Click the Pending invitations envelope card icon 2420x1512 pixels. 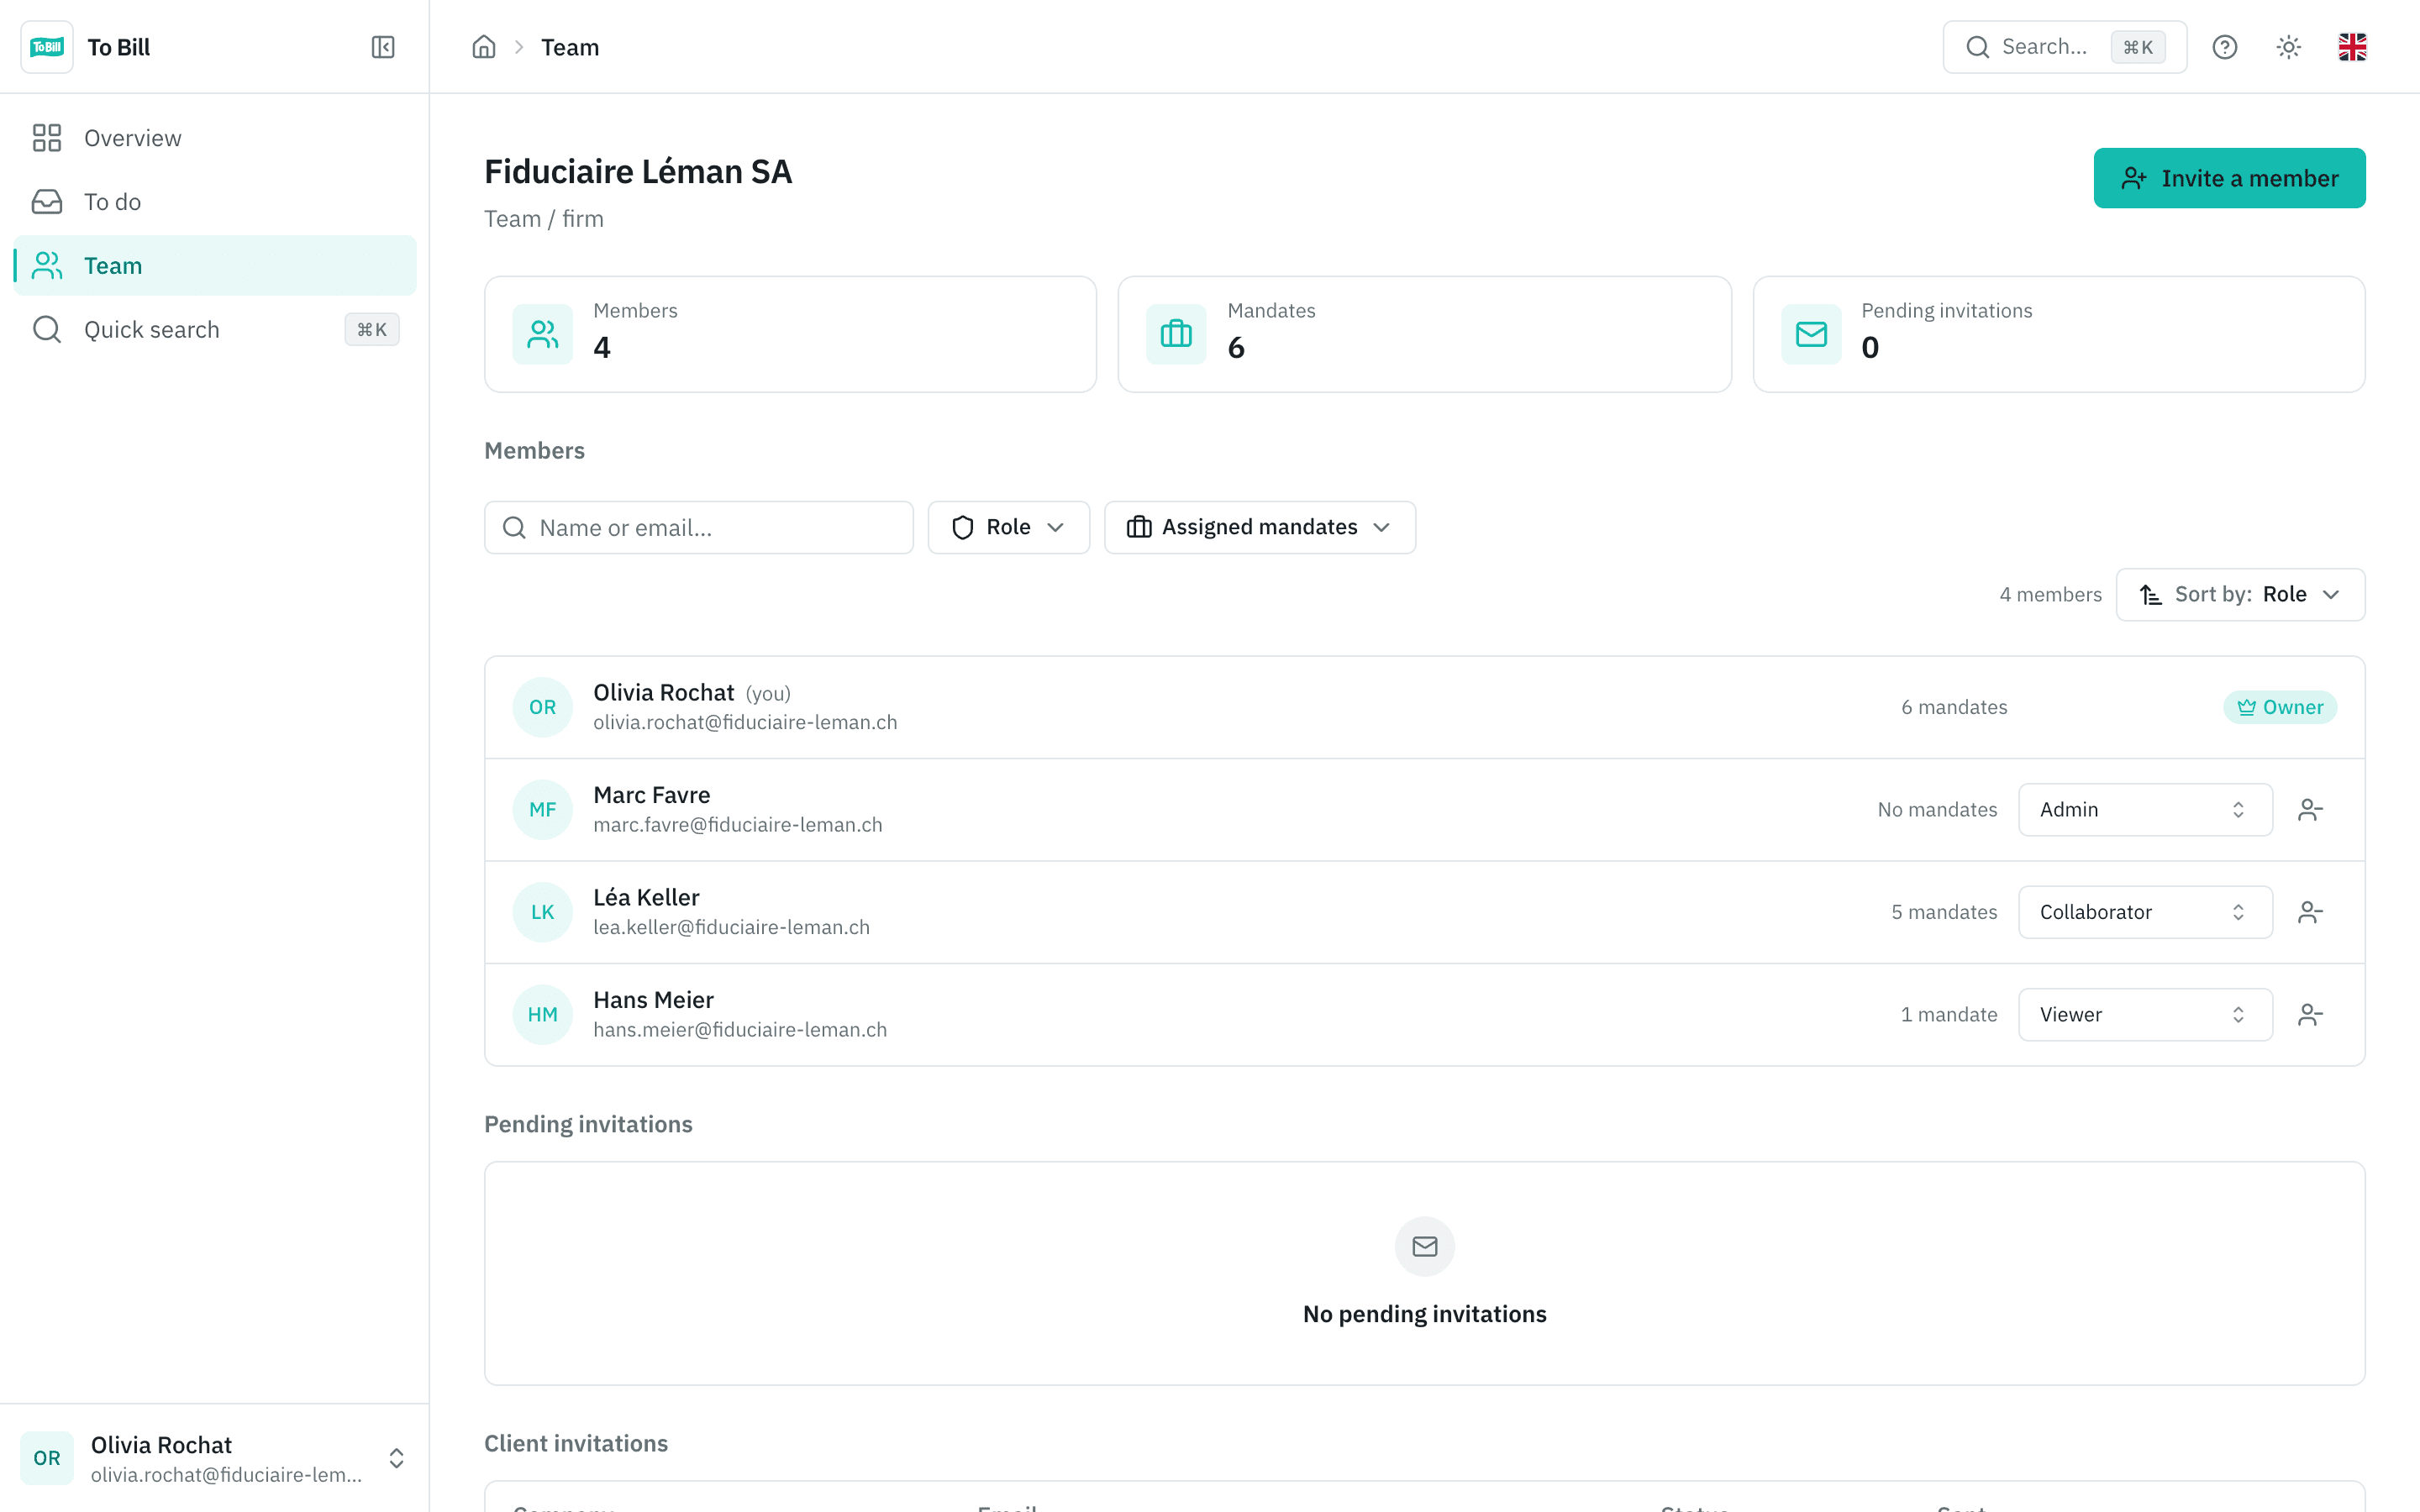1811,334
